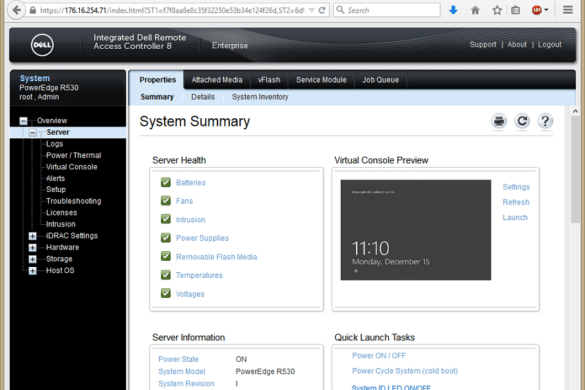Screen dimensions: 585x390
Task: Open the browser hamburger menu
Action: coord(567,10)
